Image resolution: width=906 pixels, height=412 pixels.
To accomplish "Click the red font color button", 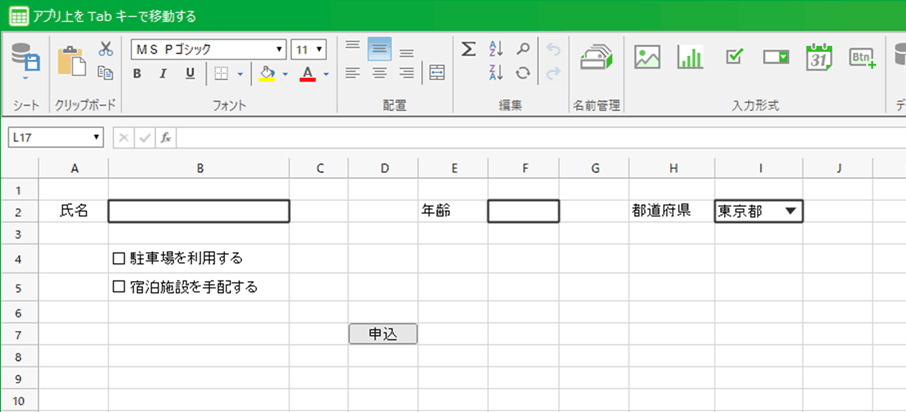I will 307,73.
